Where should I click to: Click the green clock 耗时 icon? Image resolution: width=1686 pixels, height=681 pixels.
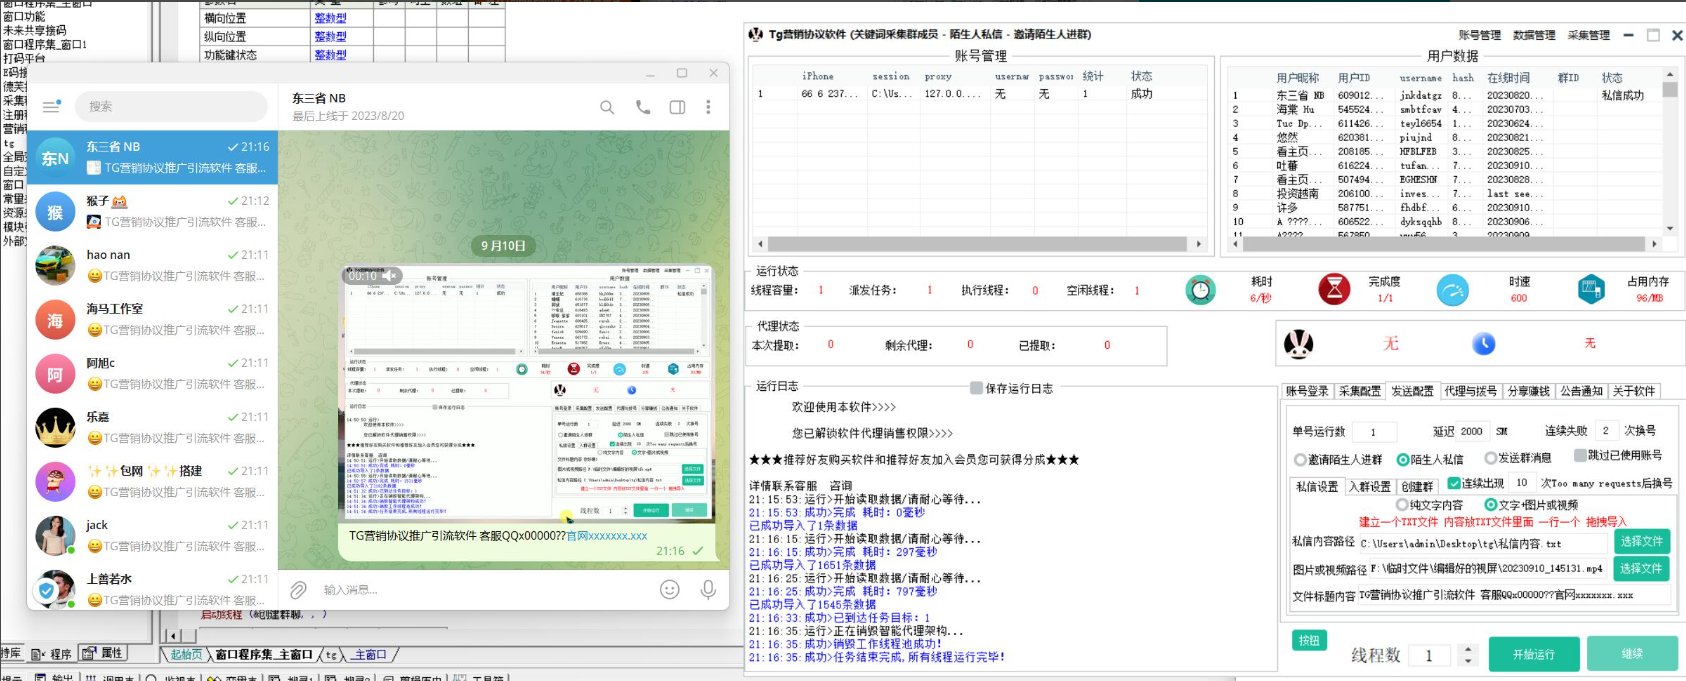pos(1200,290)
